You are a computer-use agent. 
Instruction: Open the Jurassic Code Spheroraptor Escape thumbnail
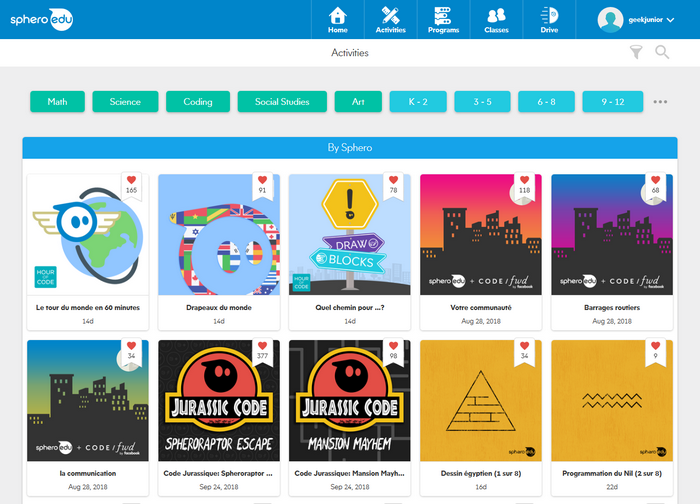(219, 401)
